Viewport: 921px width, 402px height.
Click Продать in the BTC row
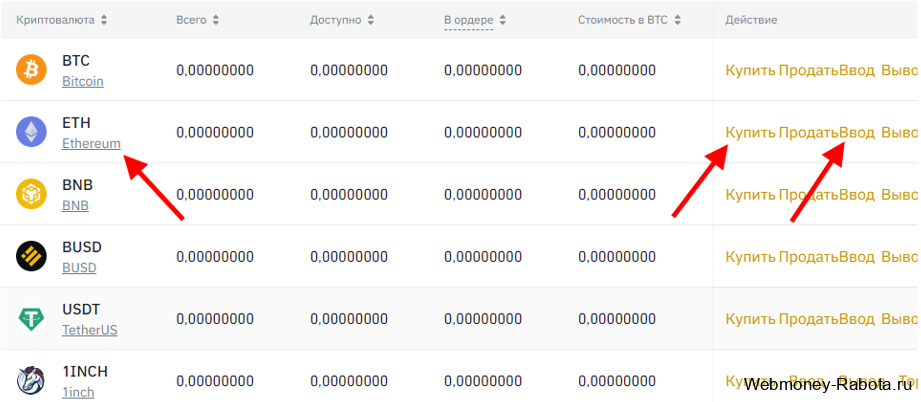(808, 71)
